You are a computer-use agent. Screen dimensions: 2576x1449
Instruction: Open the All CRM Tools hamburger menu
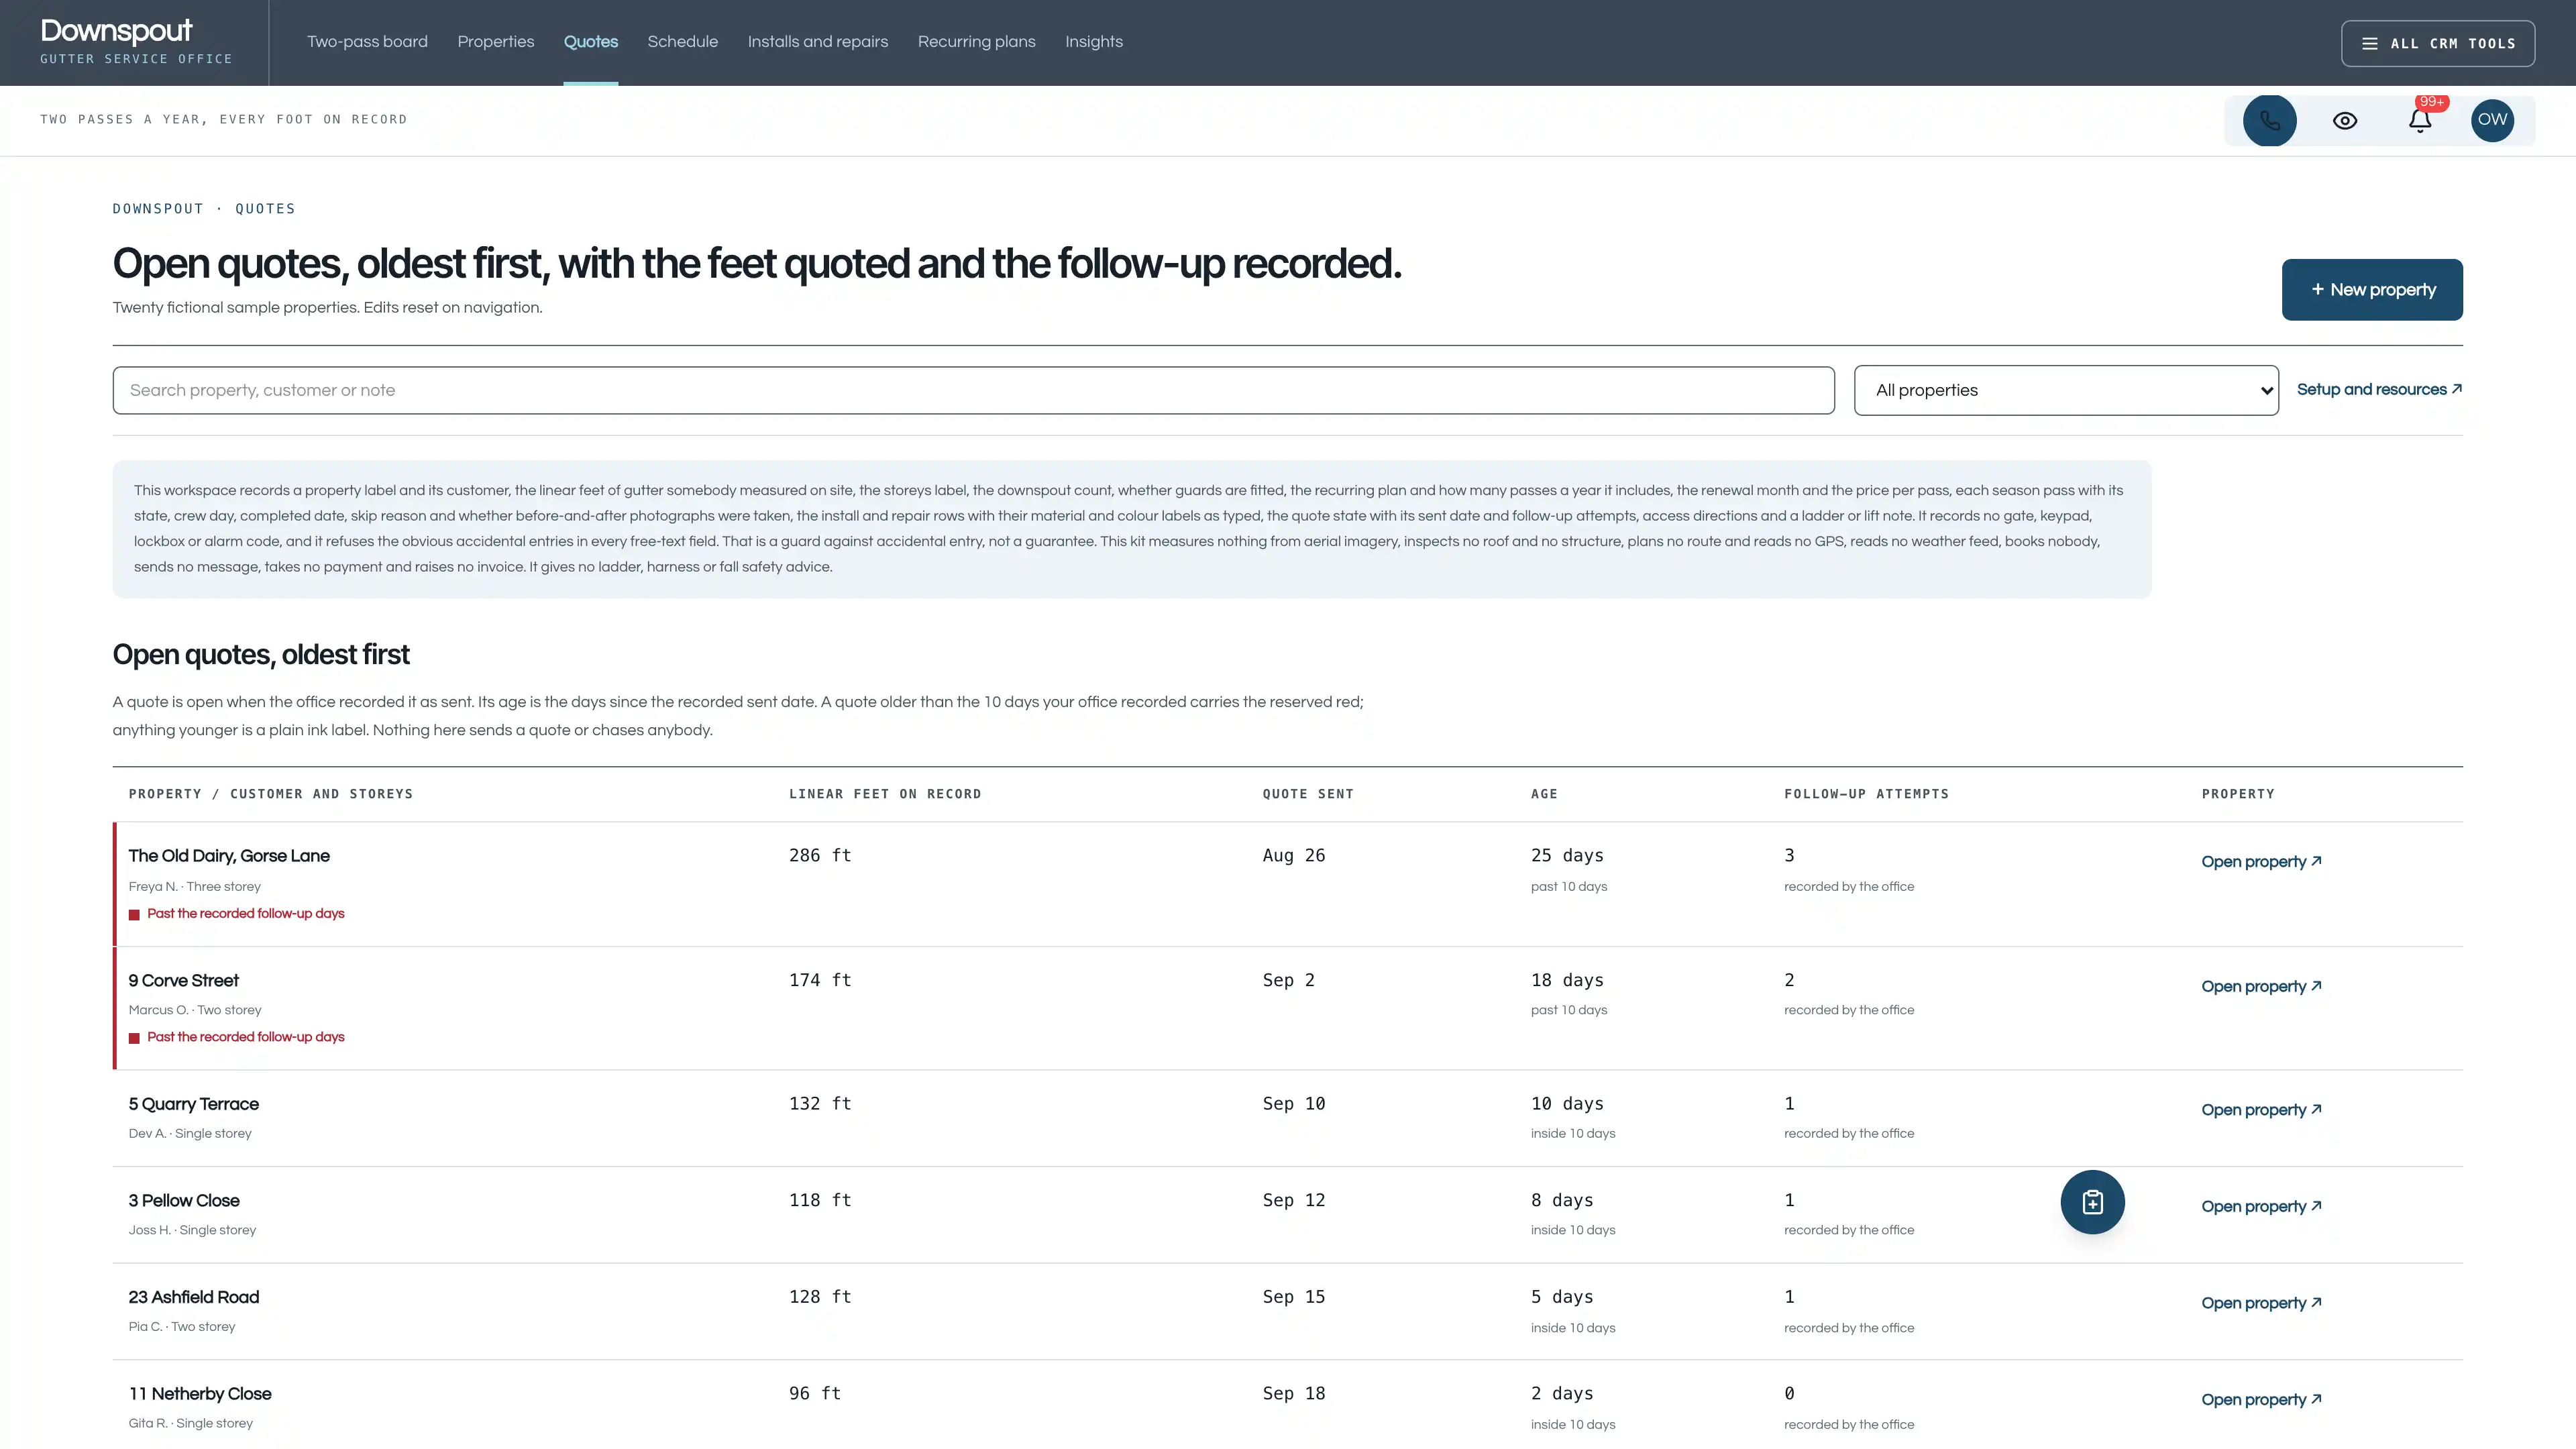pyautogui.click(x=2438, y=43)
